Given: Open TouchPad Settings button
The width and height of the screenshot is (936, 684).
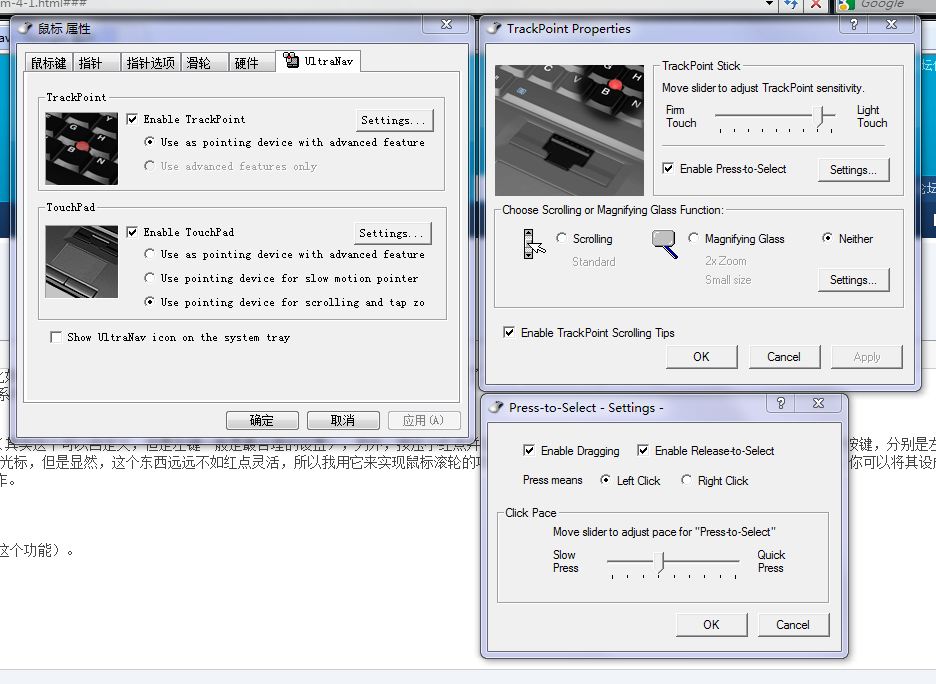Looking at the screenshot, I should 393,233.
